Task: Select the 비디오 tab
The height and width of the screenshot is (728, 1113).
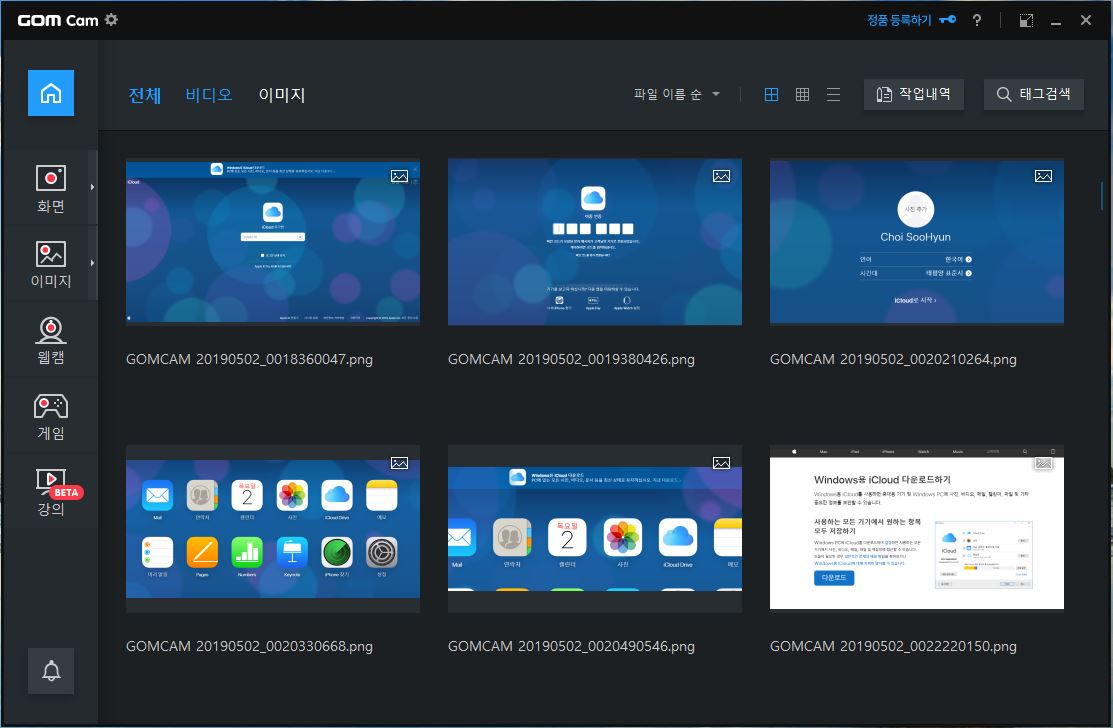Action: (x=209, y=94)
